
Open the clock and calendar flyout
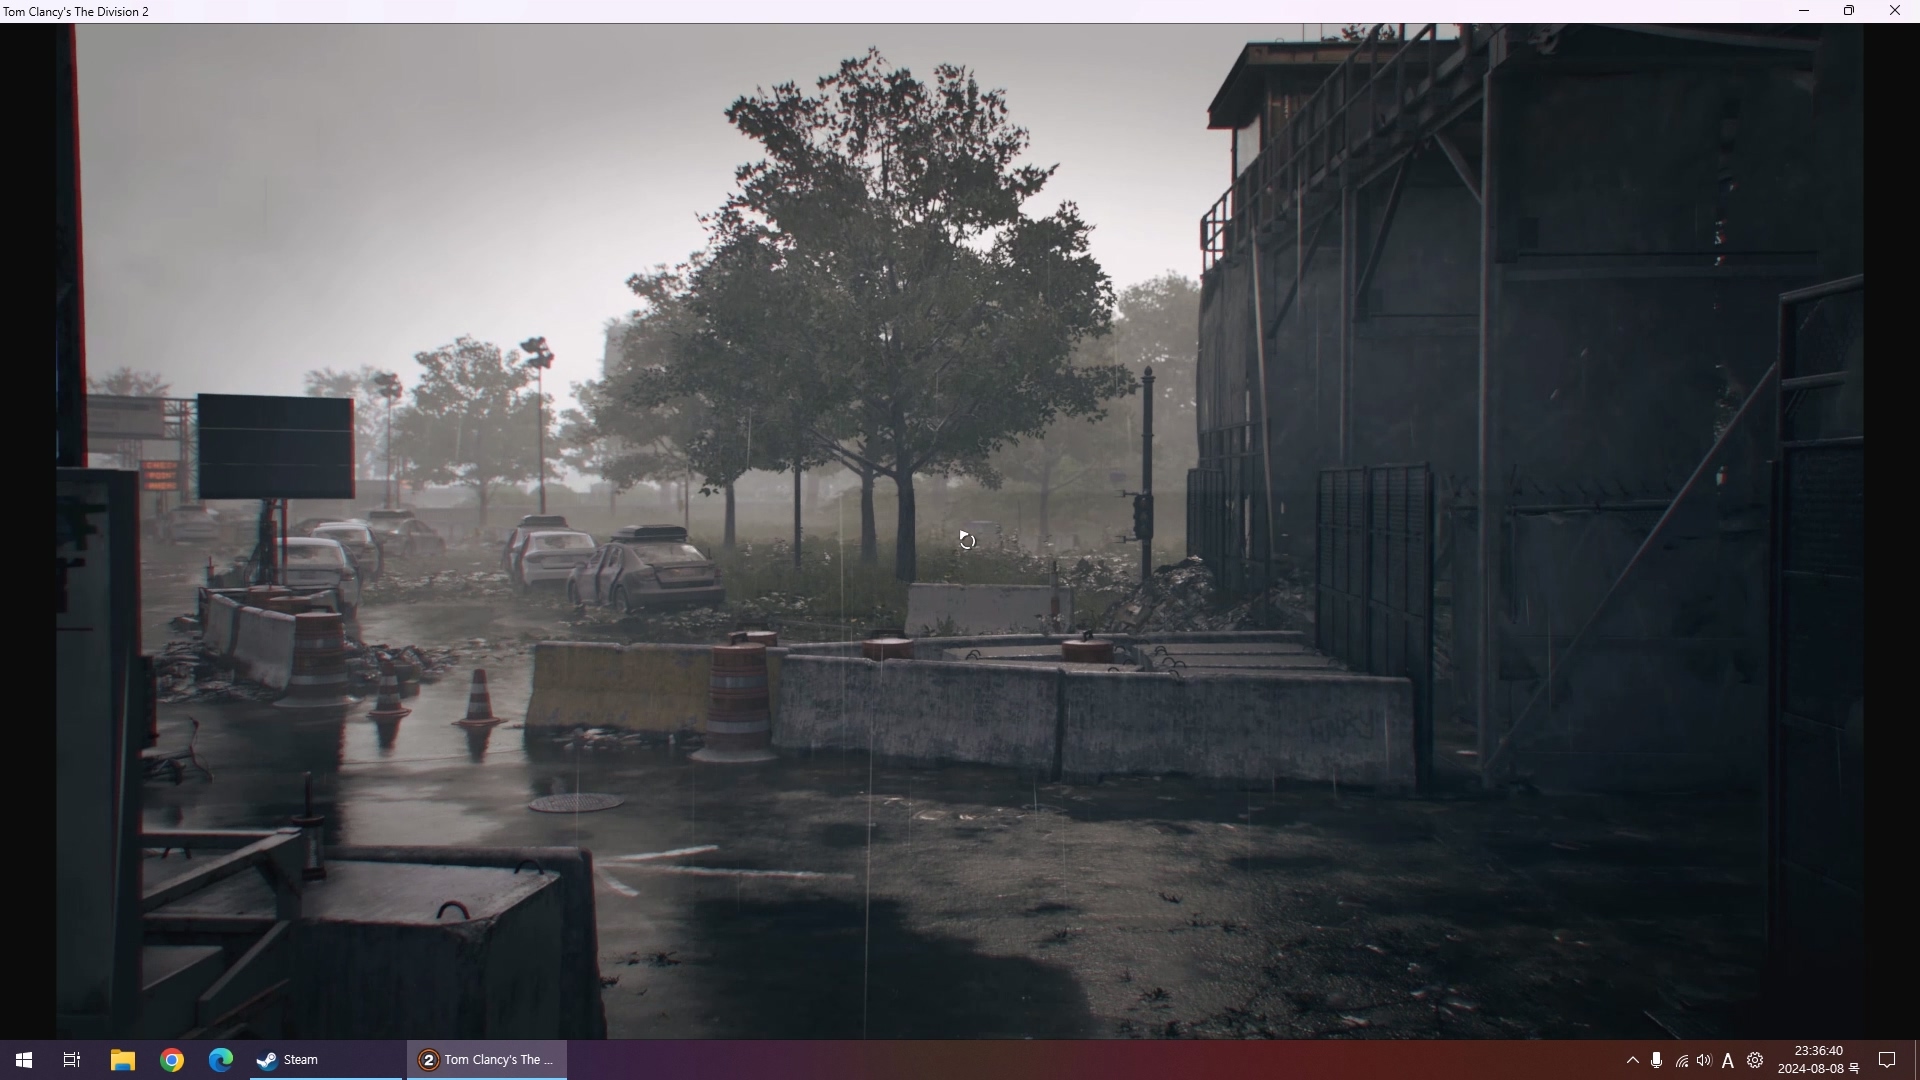click(x=1818, y=1060)
